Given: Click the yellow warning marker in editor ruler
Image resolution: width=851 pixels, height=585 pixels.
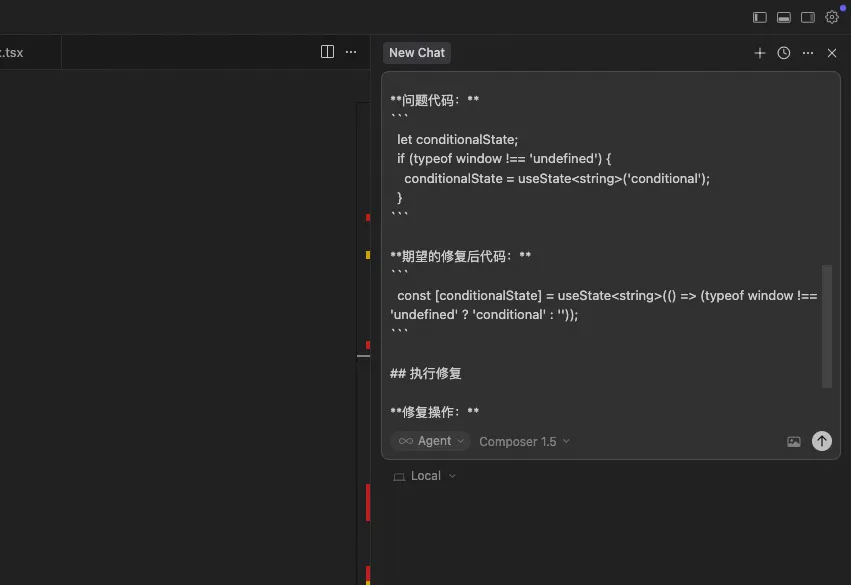Looking at the screenshot, I should pos(368,254).
